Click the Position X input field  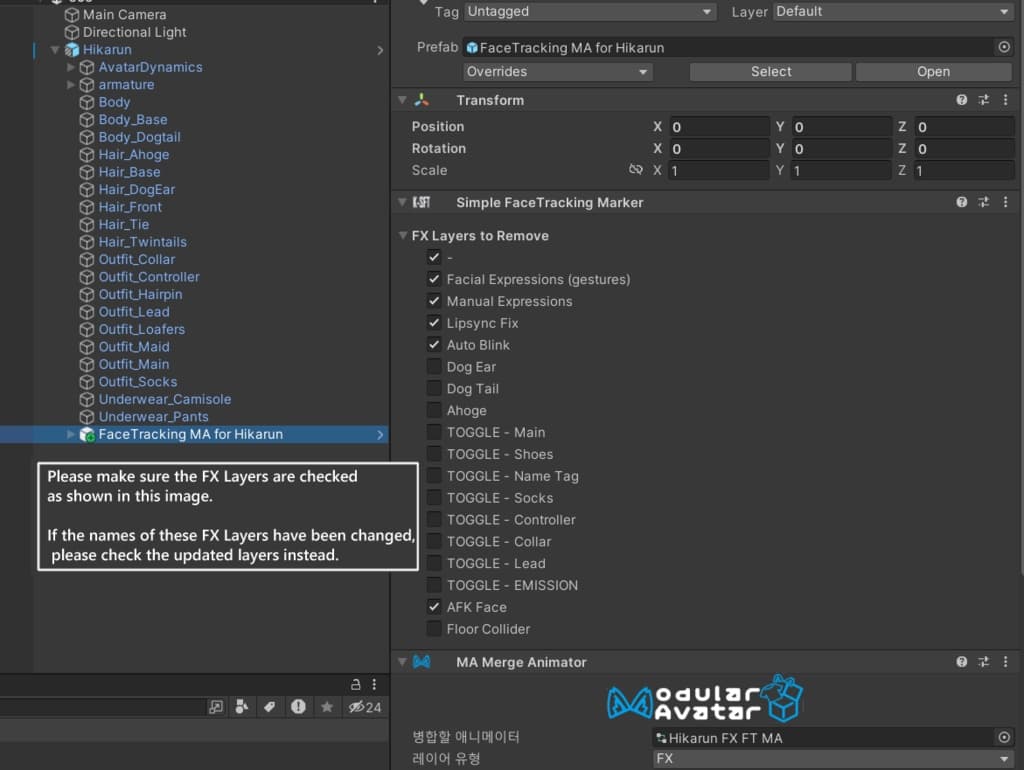718,127
